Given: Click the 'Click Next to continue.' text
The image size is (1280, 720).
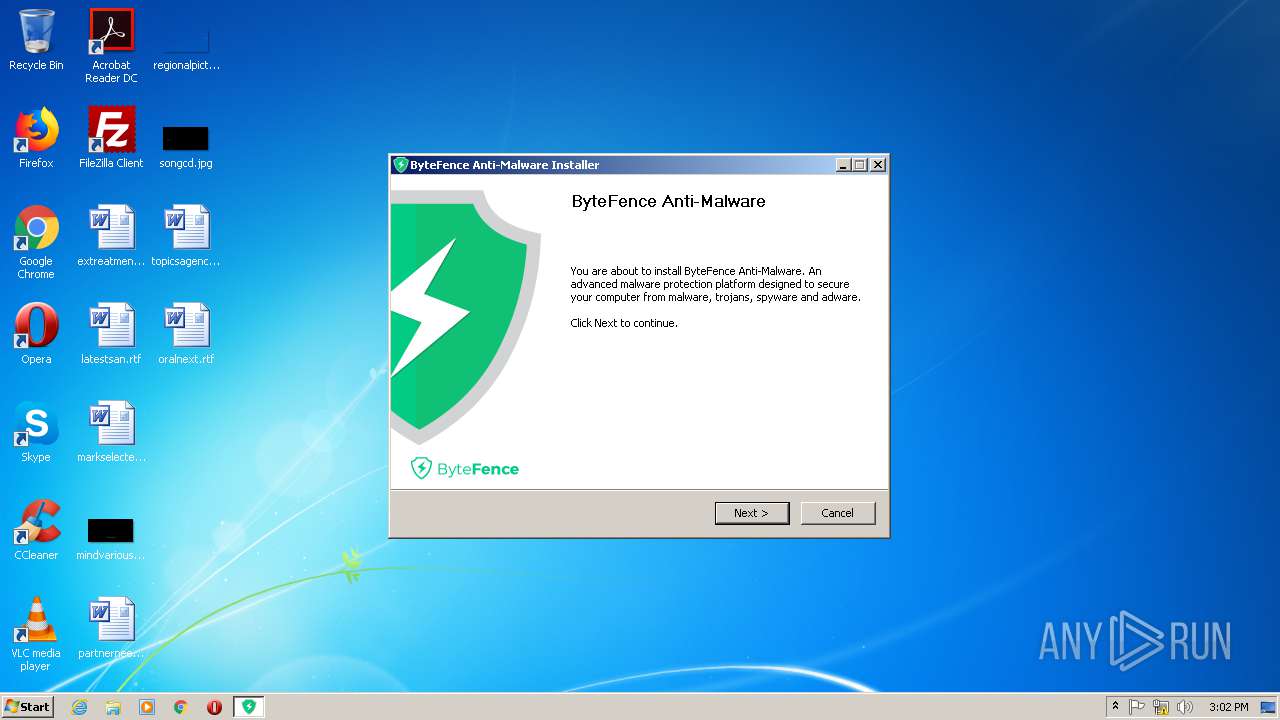Looking at the screenshot, I should coord(624,323).
